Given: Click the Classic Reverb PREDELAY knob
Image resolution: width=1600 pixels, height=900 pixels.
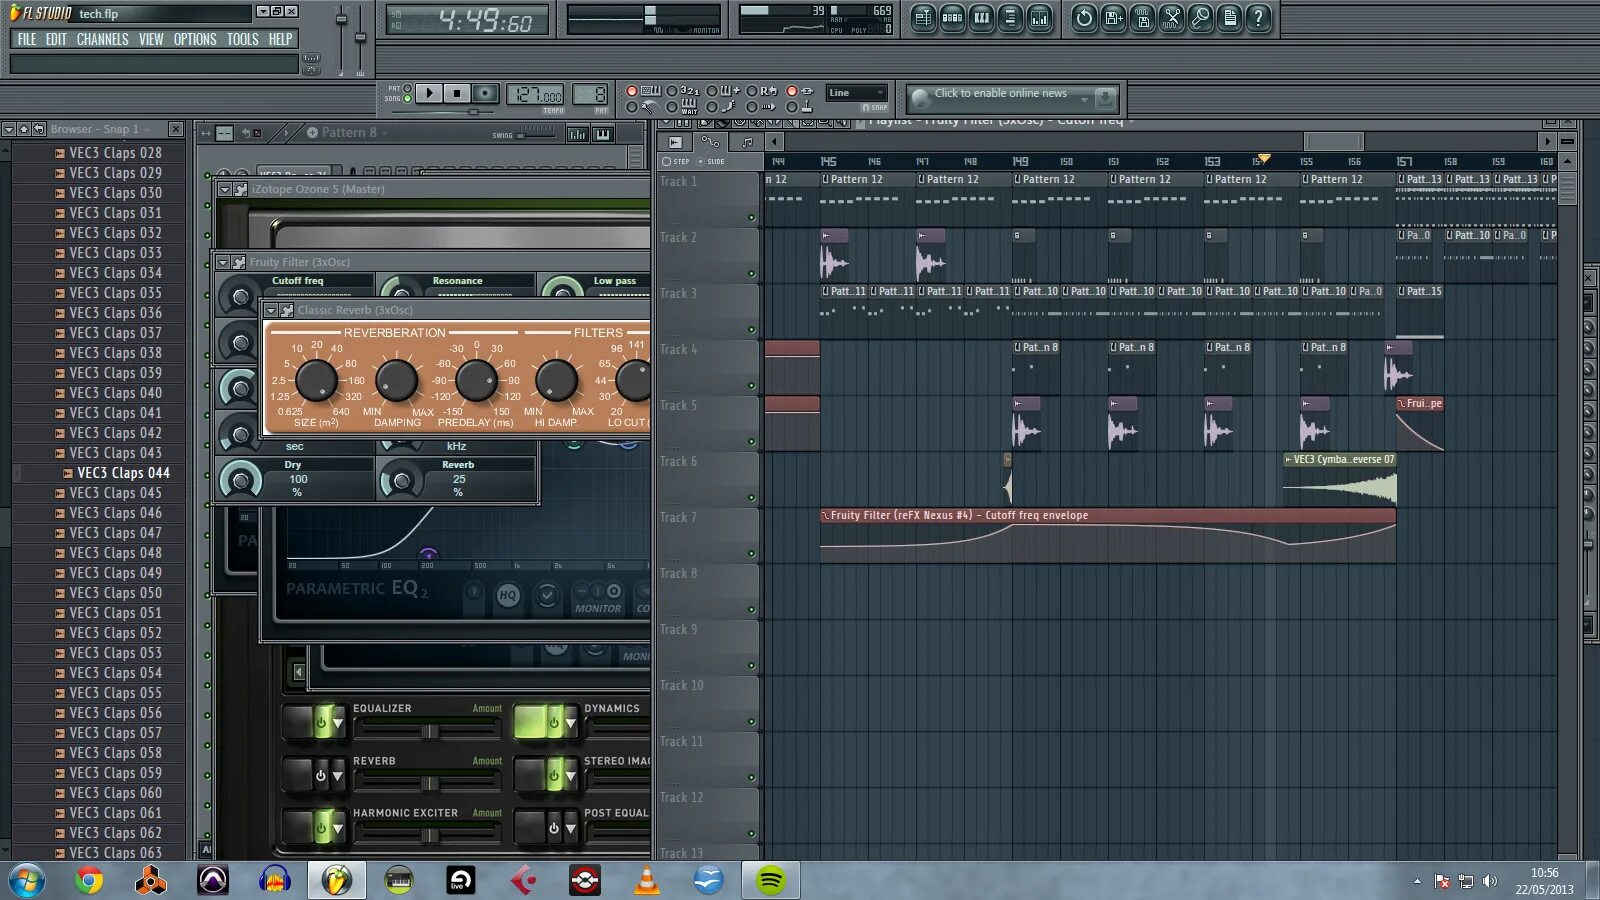Looking at the screenshot, I should 476,381.
